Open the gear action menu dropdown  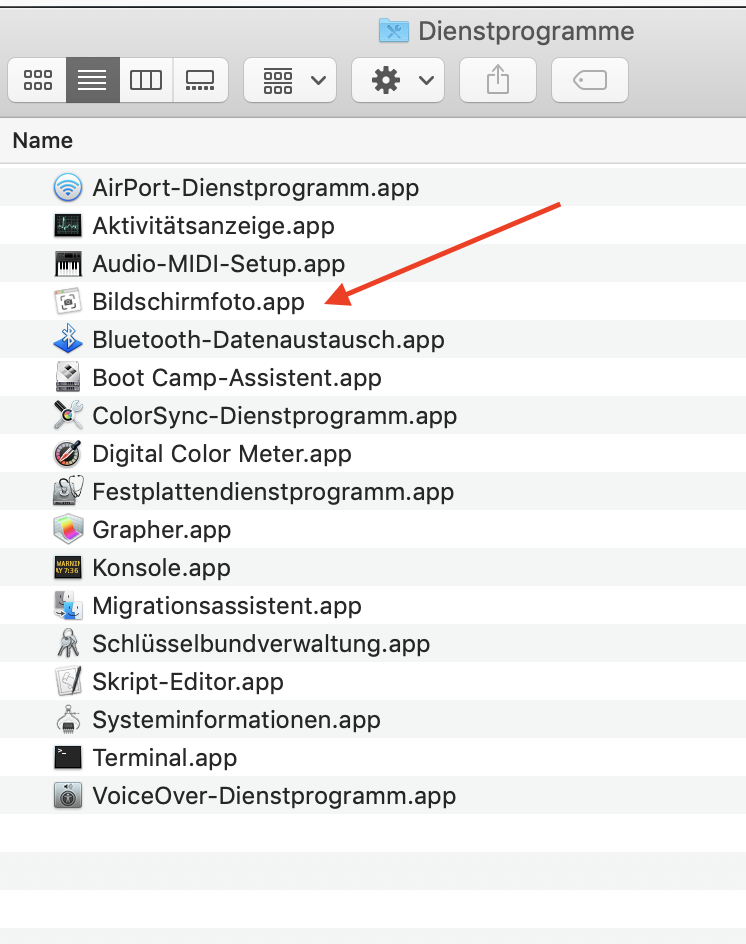[x=398, y=81]
